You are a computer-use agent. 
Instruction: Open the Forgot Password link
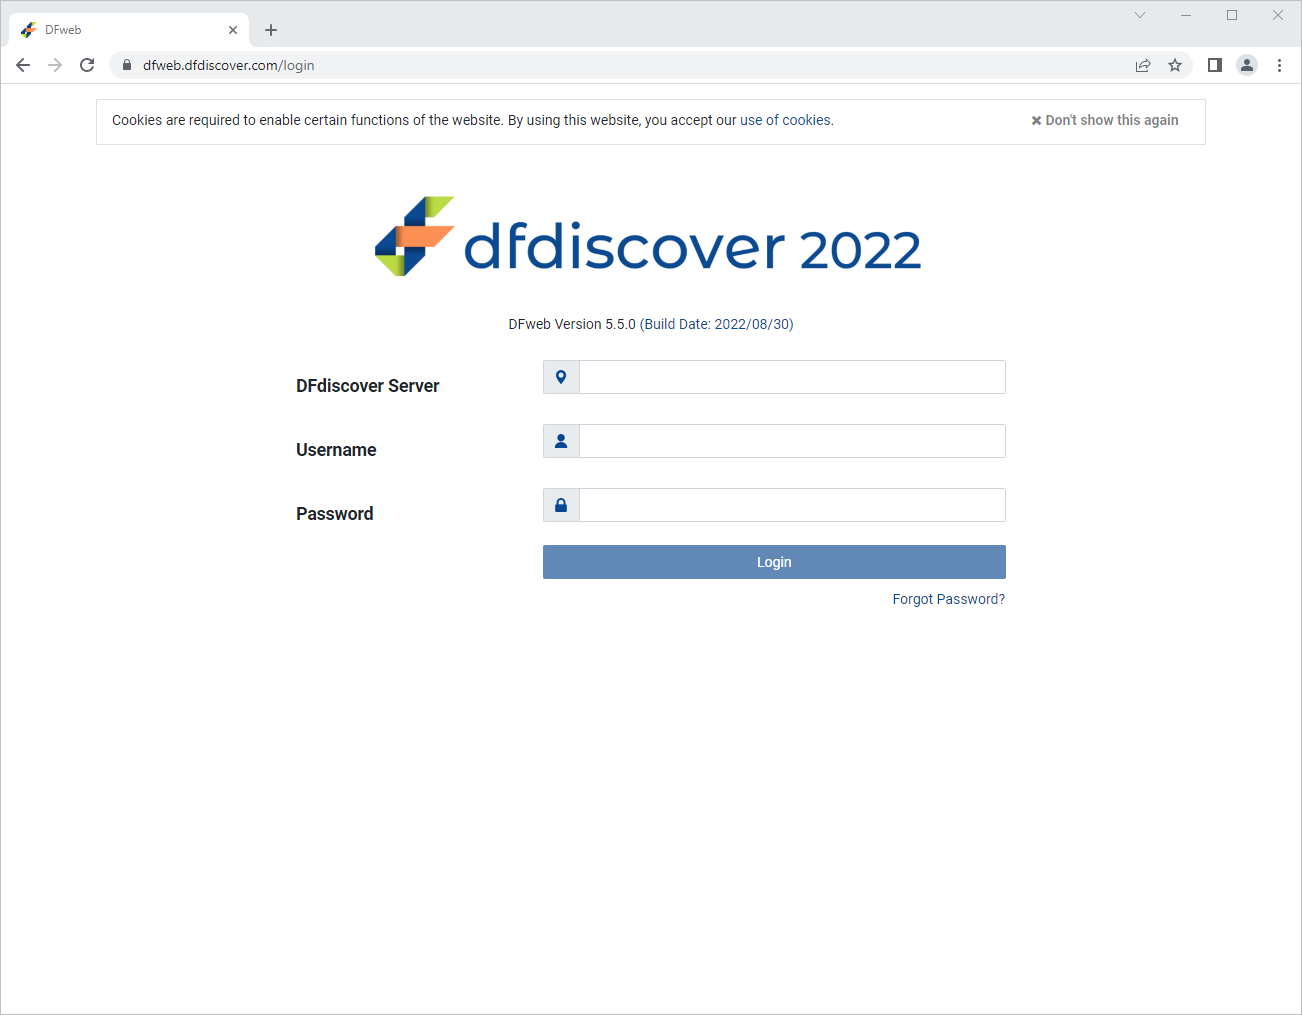pos(949,599)
